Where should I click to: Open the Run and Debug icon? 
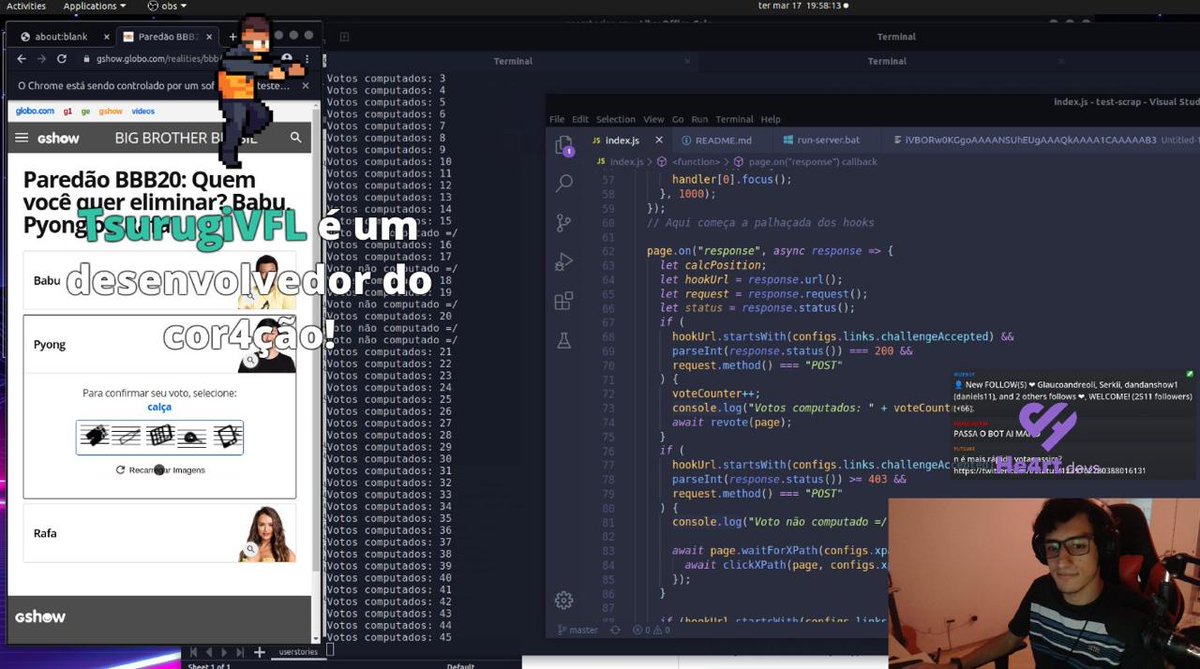click(564, 262)
